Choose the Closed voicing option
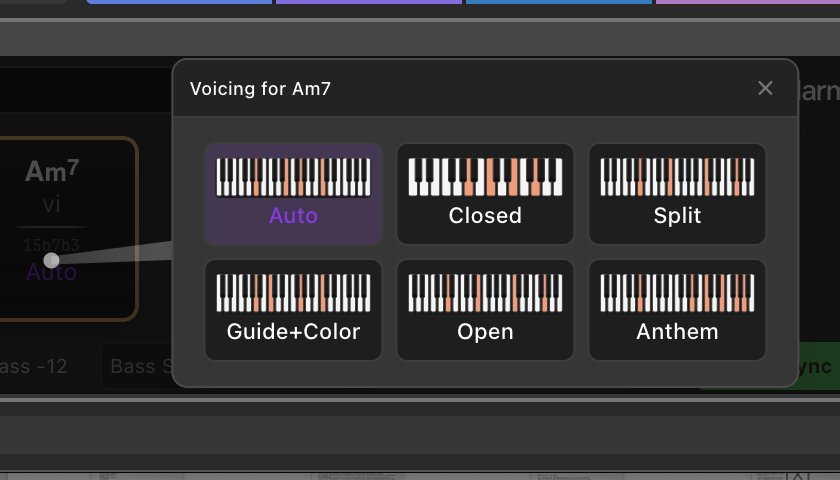 pyautogui.click(x=485, y=194)
